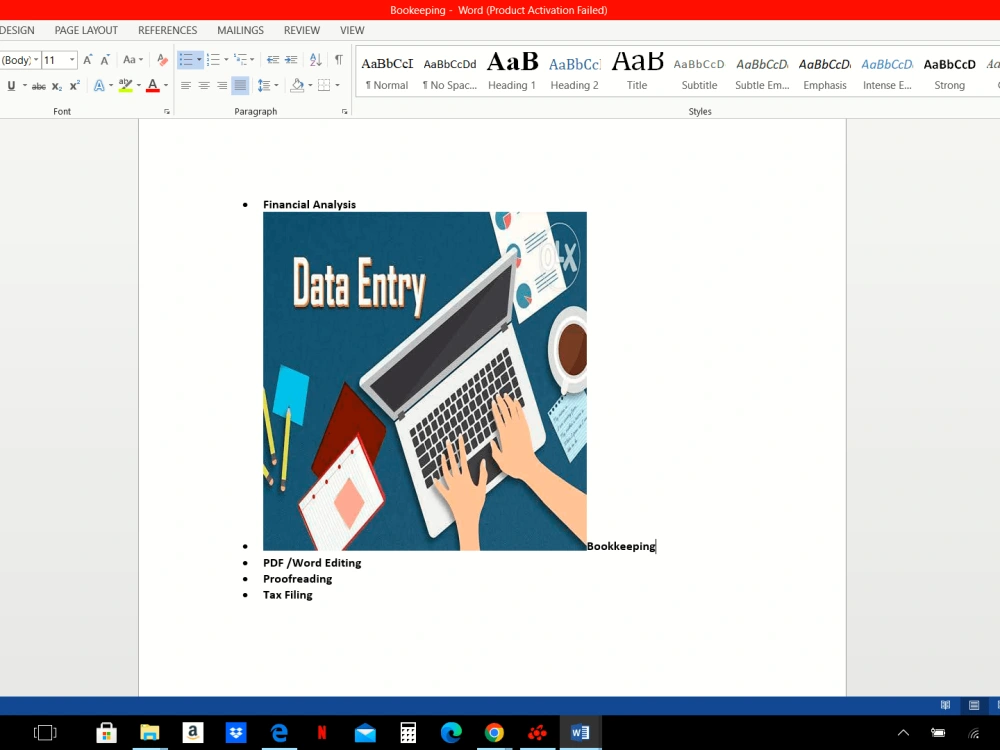Open the font size dropdown

(72, 60)
